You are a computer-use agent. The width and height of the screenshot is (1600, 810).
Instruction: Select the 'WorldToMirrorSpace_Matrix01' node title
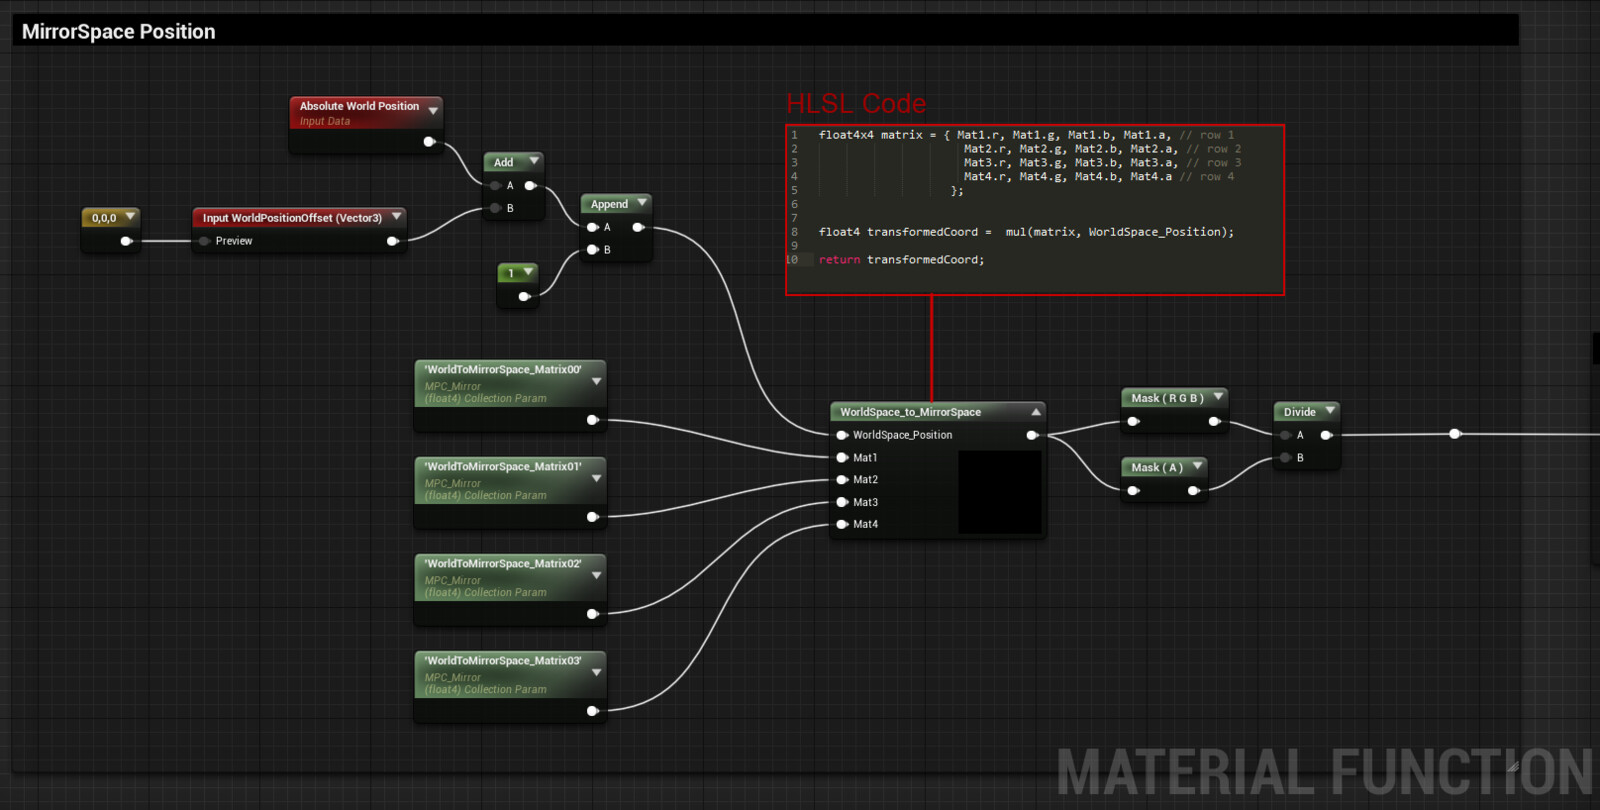click(503, 466)
